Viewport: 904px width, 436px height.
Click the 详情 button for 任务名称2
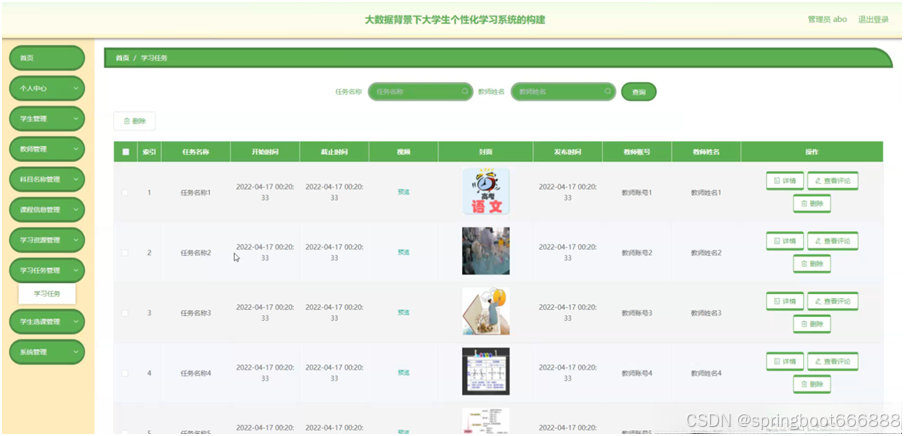(x=785, y=240)
